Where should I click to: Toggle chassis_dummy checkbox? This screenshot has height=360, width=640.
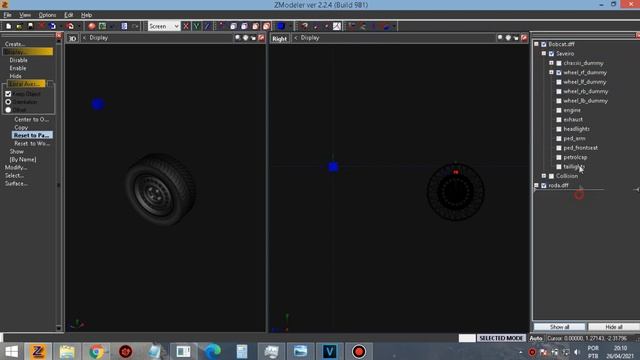[559, 63]
